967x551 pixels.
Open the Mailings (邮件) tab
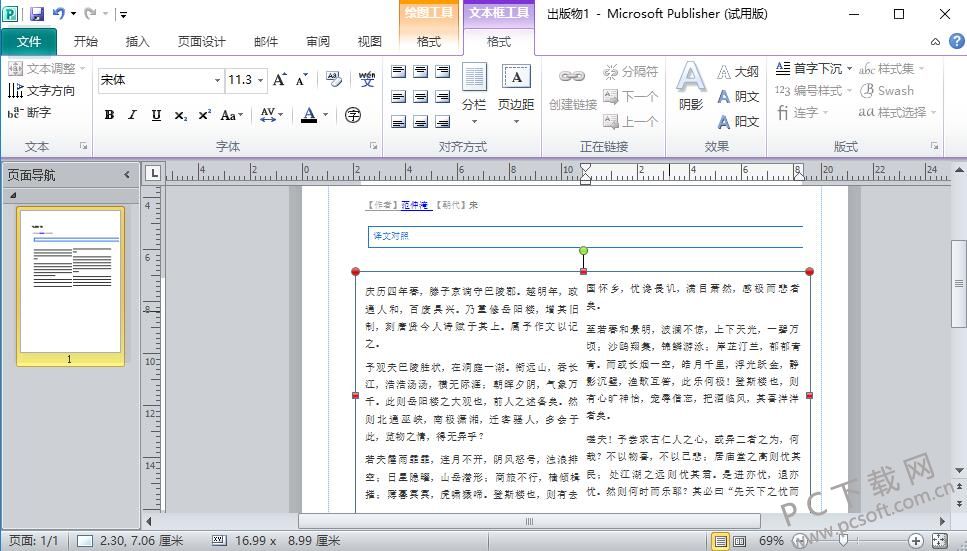coord(266,41)
